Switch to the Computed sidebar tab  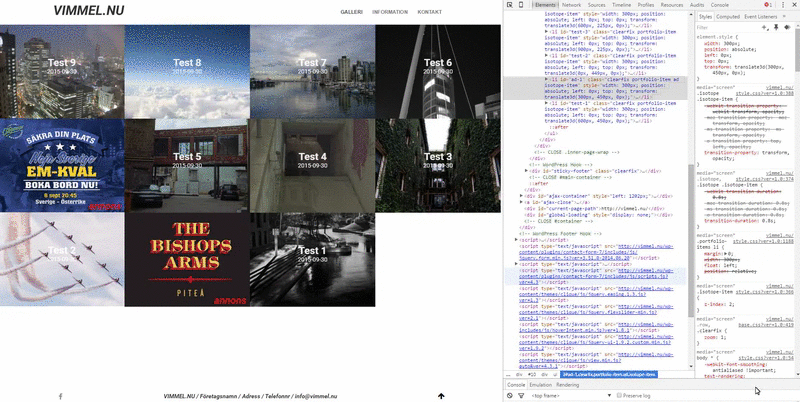[728, 17]
